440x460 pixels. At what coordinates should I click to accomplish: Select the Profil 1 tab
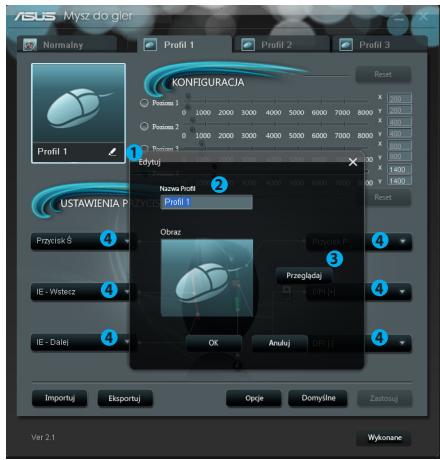[x=184, y=45]
